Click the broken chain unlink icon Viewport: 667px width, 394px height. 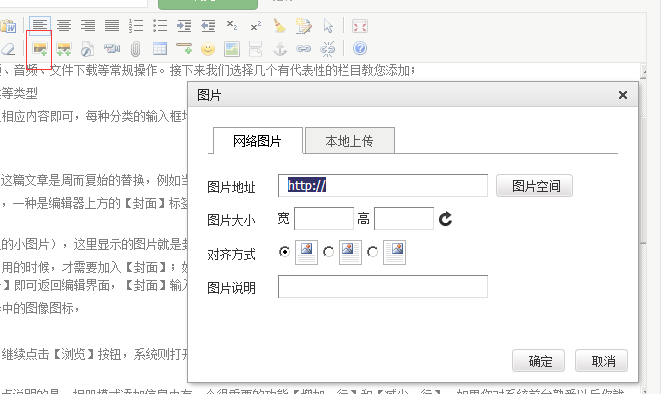tap(328, 49)
